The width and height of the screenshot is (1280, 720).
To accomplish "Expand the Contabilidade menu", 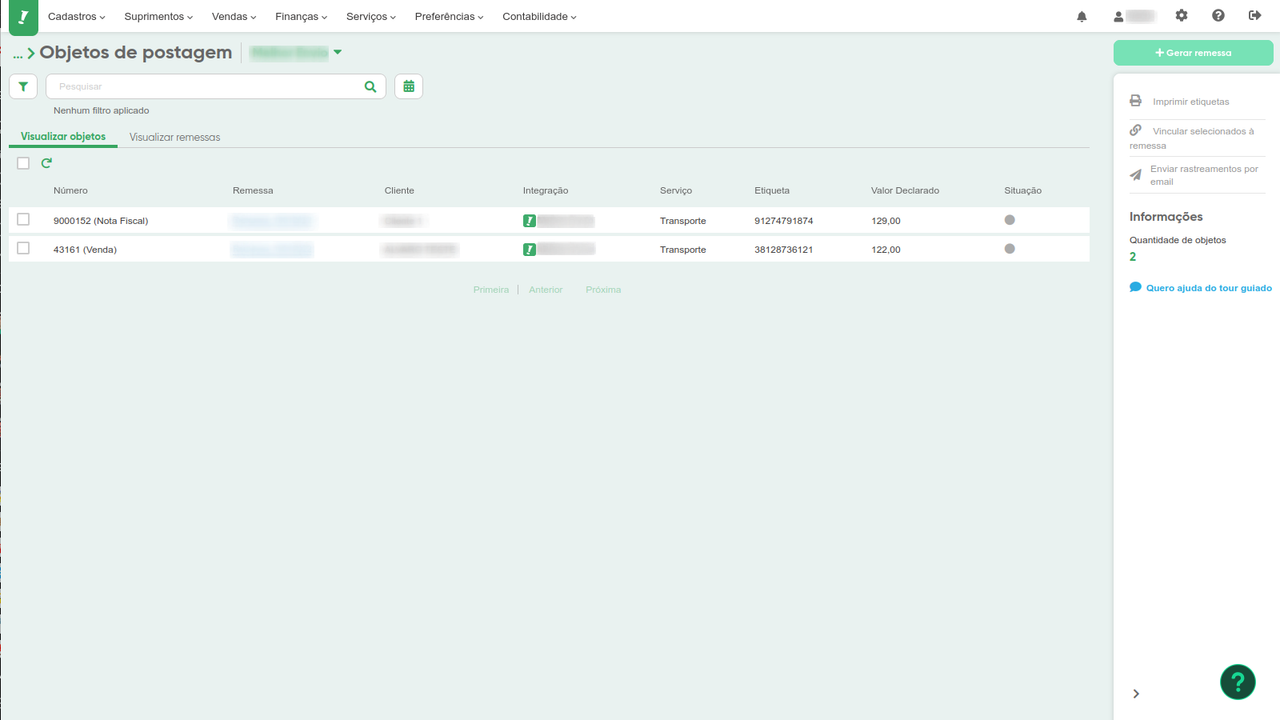I will tap(539, 17).
